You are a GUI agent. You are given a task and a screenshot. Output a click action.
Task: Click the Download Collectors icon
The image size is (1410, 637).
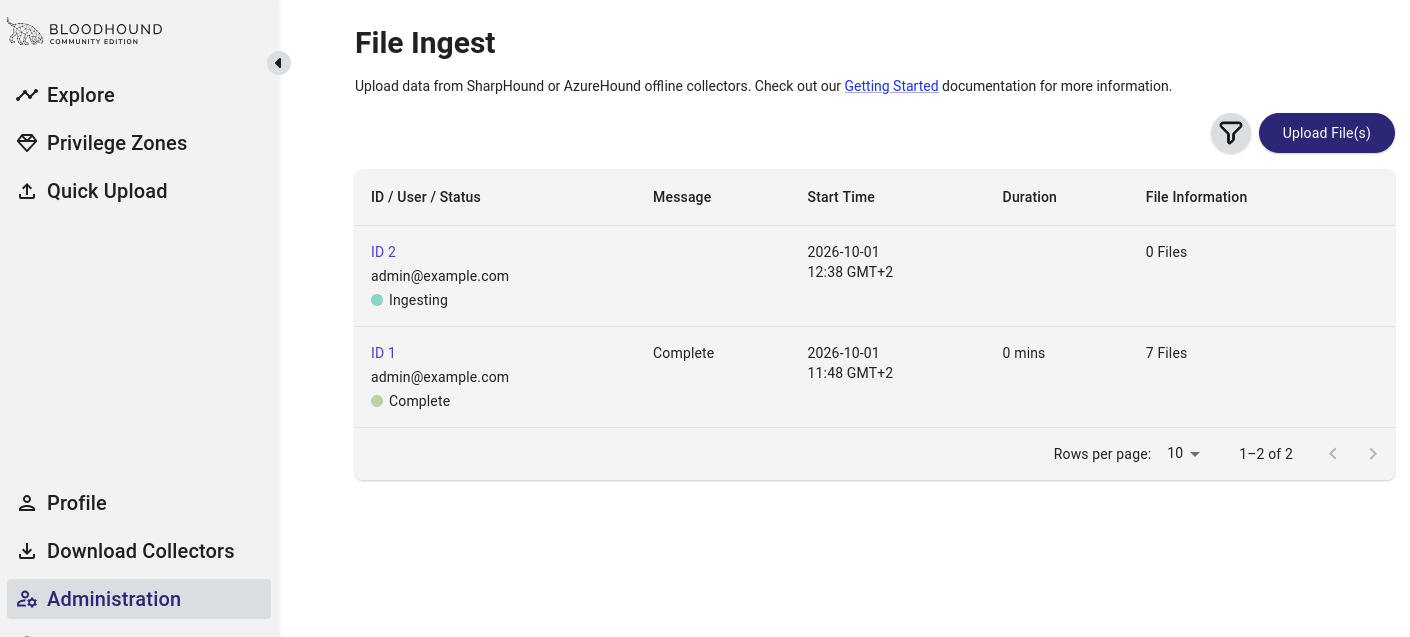pyautogui.click(x=27, y=551)
